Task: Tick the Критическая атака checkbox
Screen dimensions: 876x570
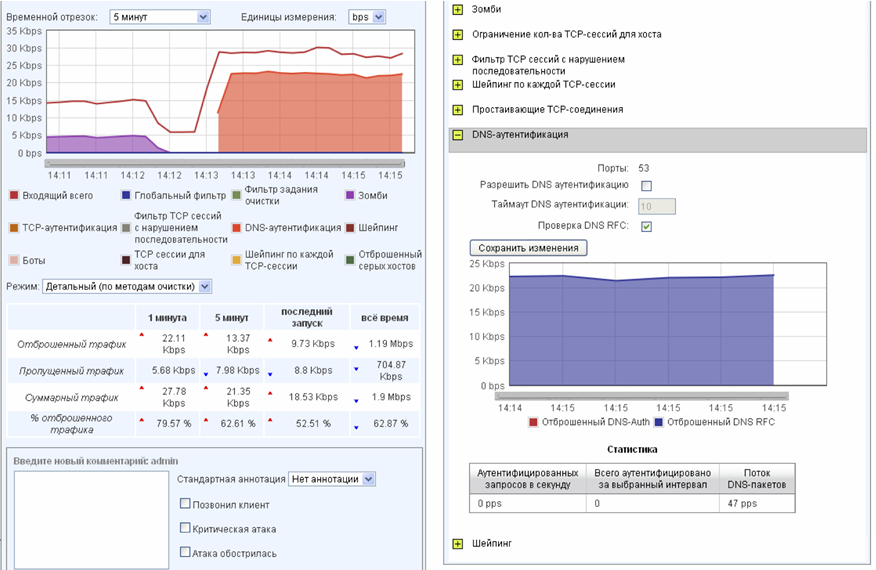Action: pos(185,528)
